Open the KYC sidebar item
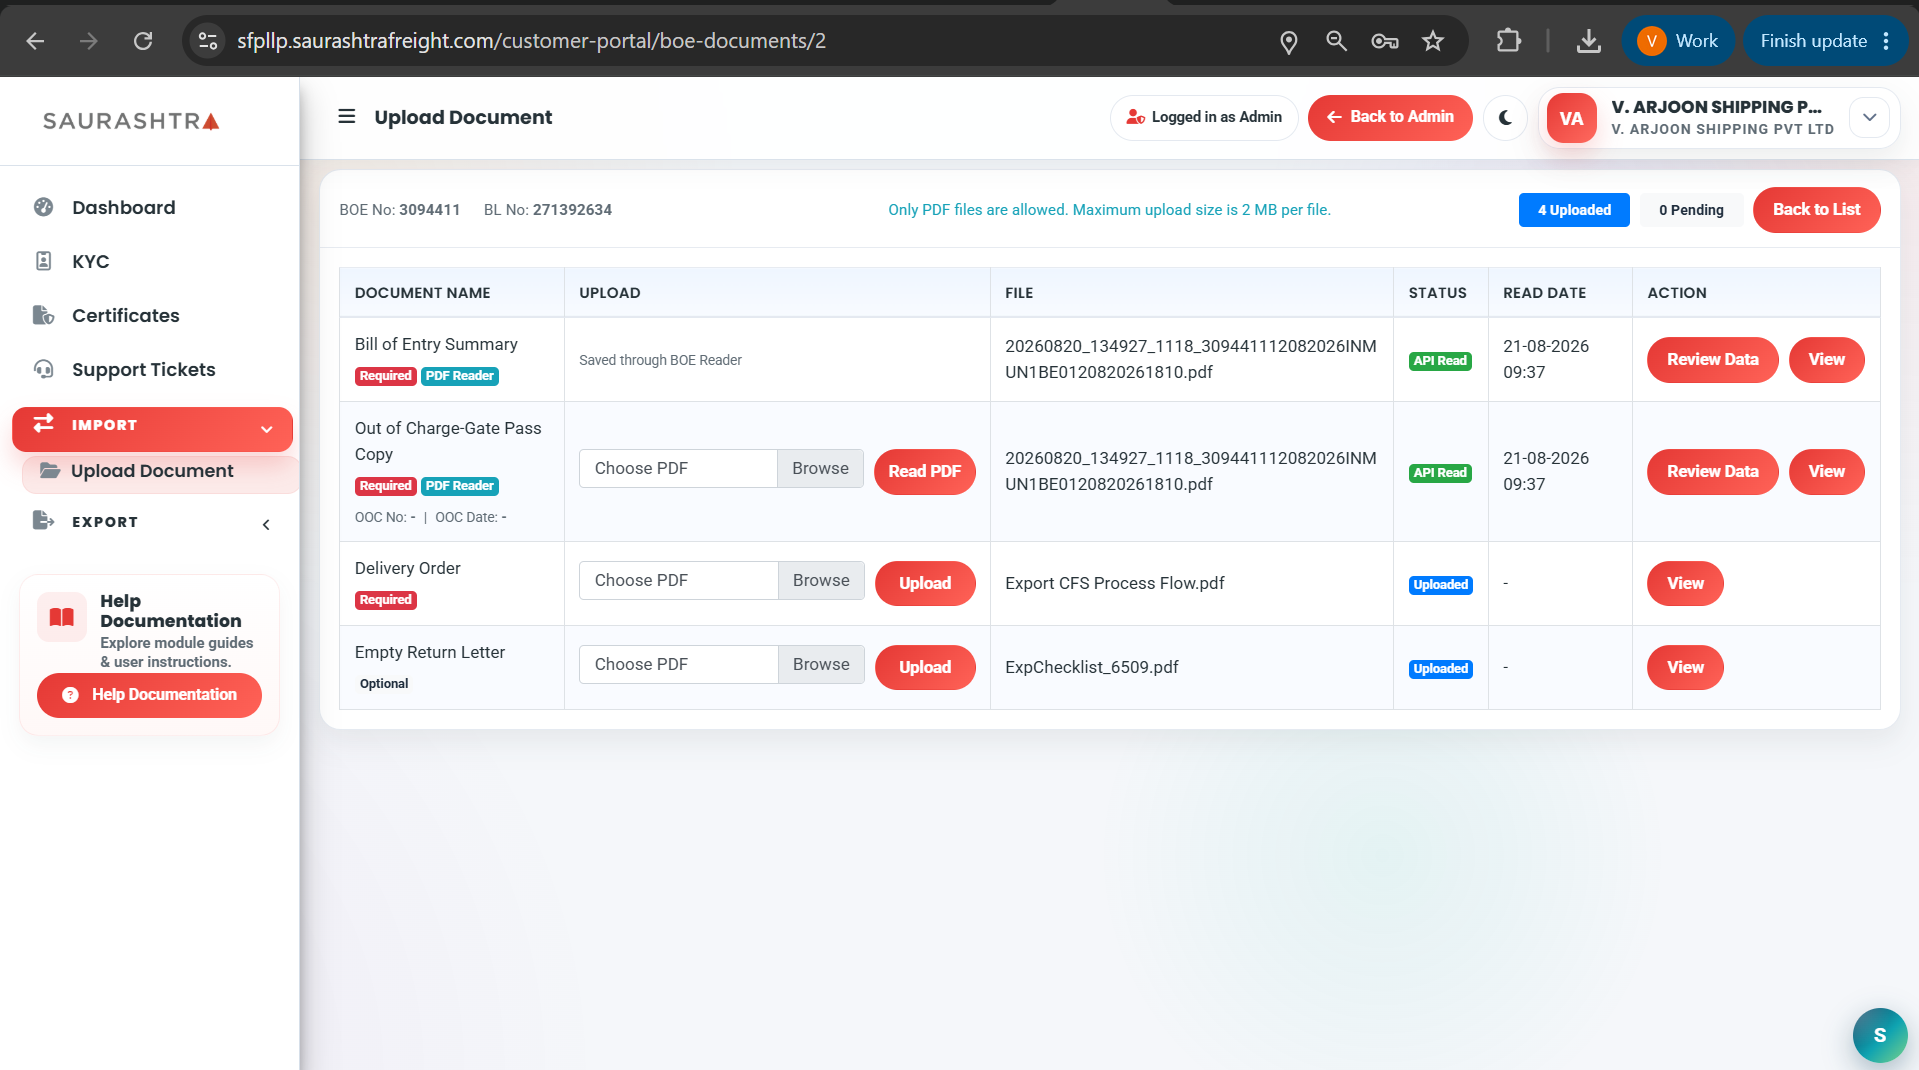This screenshot has width=1919, height=1070. (x=90, y=261)
